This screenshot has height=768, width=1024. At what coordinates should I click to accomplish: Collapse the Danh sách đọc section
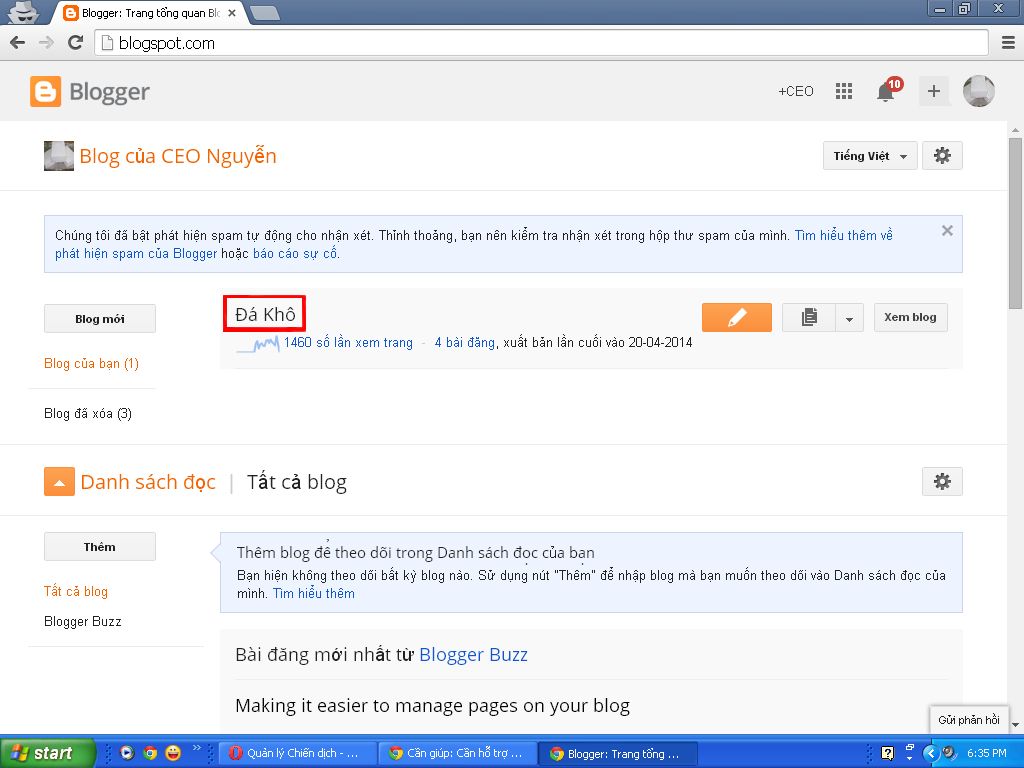tap(59, 482)
